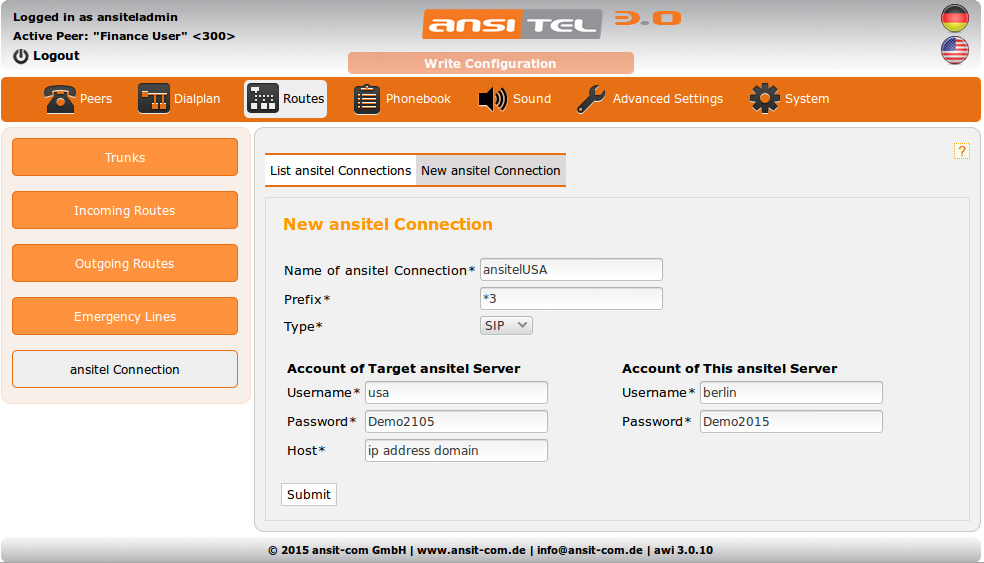Select the New ansitel Connection tab
The image size is (984, 563).
coord(491,171)
